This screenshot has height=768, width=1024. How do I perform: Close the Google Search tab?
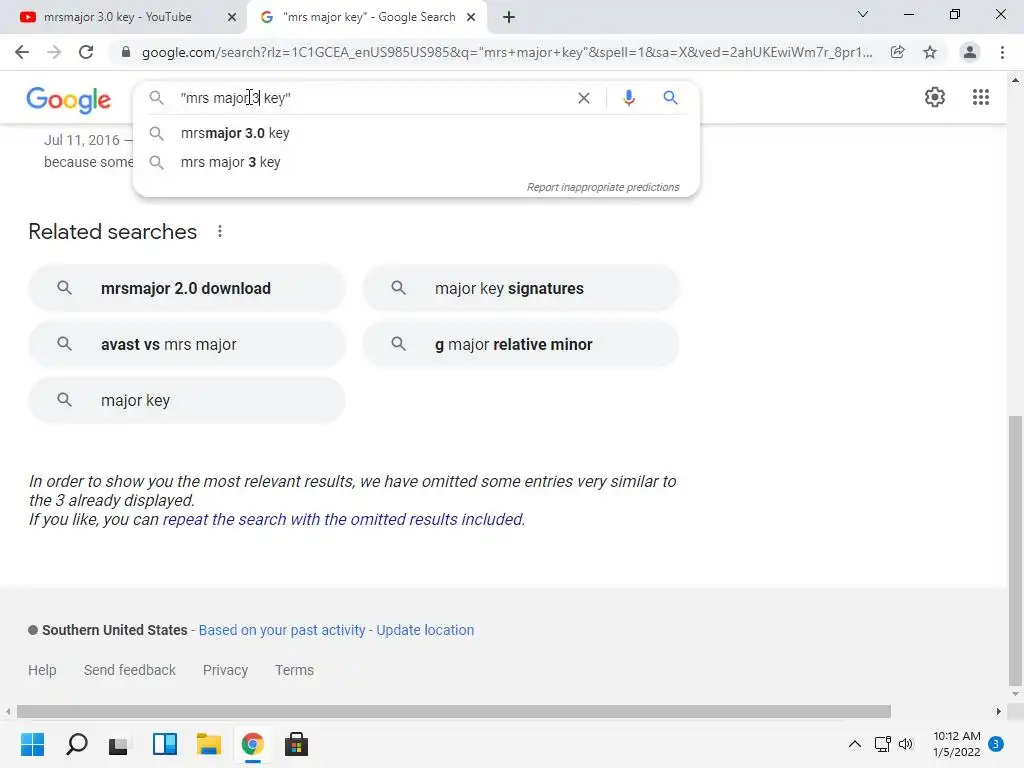pyautogui.click(x=471, y=18)
